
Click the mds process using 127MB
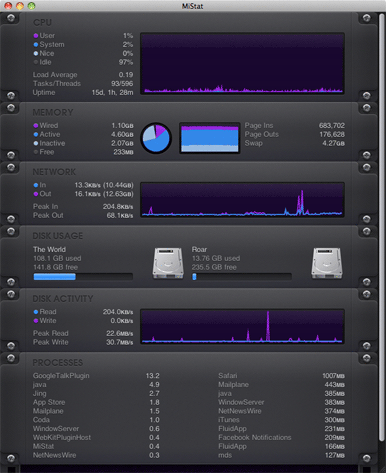tap(281, 455)
